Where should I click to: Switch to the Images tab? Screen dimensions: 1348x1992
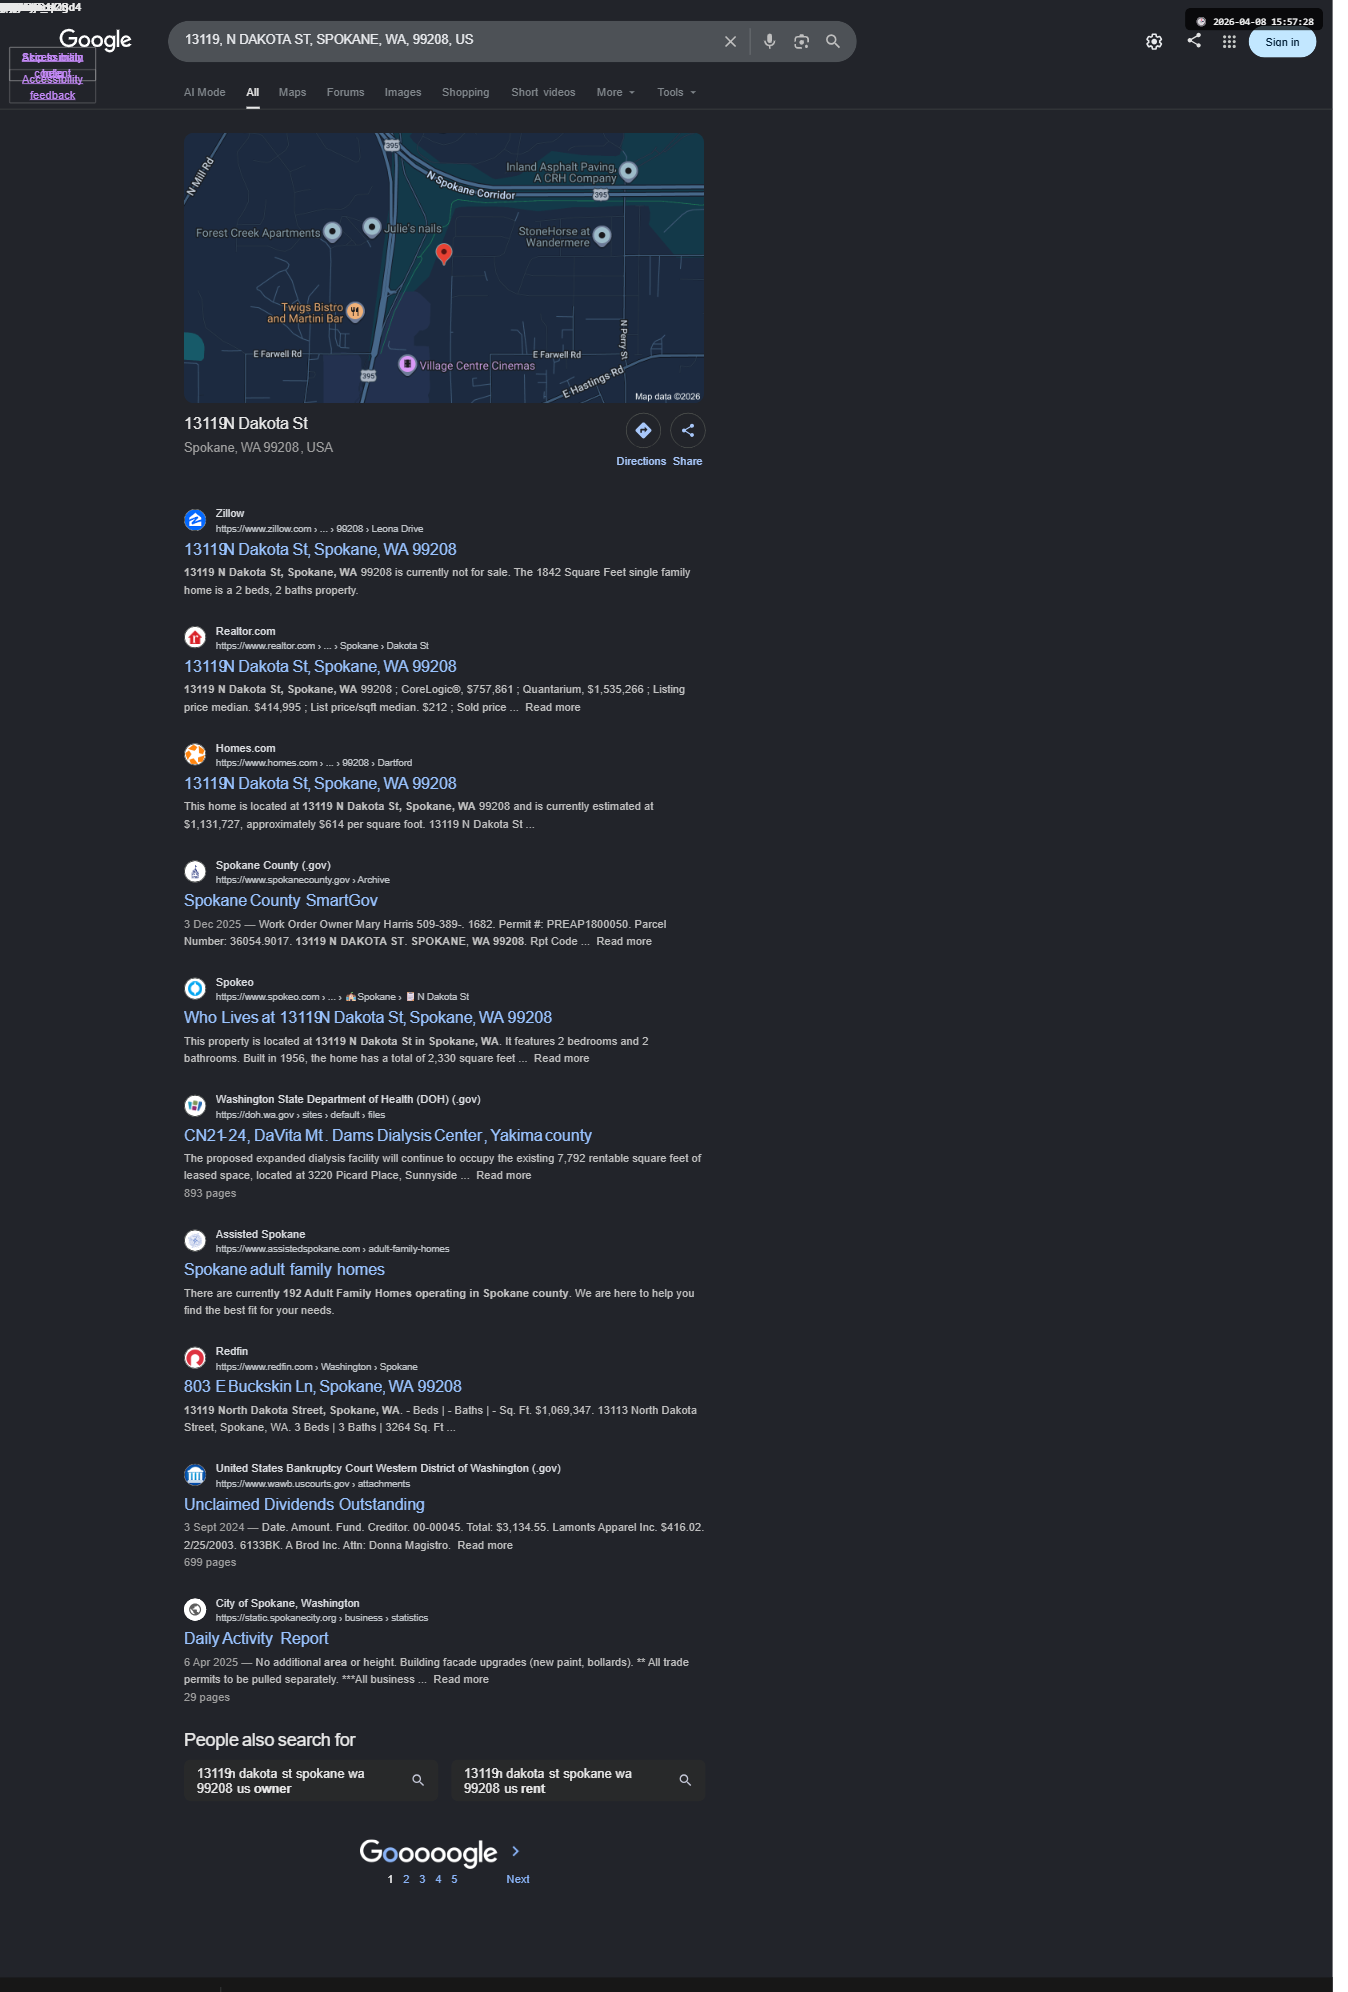tap(403, 93)
